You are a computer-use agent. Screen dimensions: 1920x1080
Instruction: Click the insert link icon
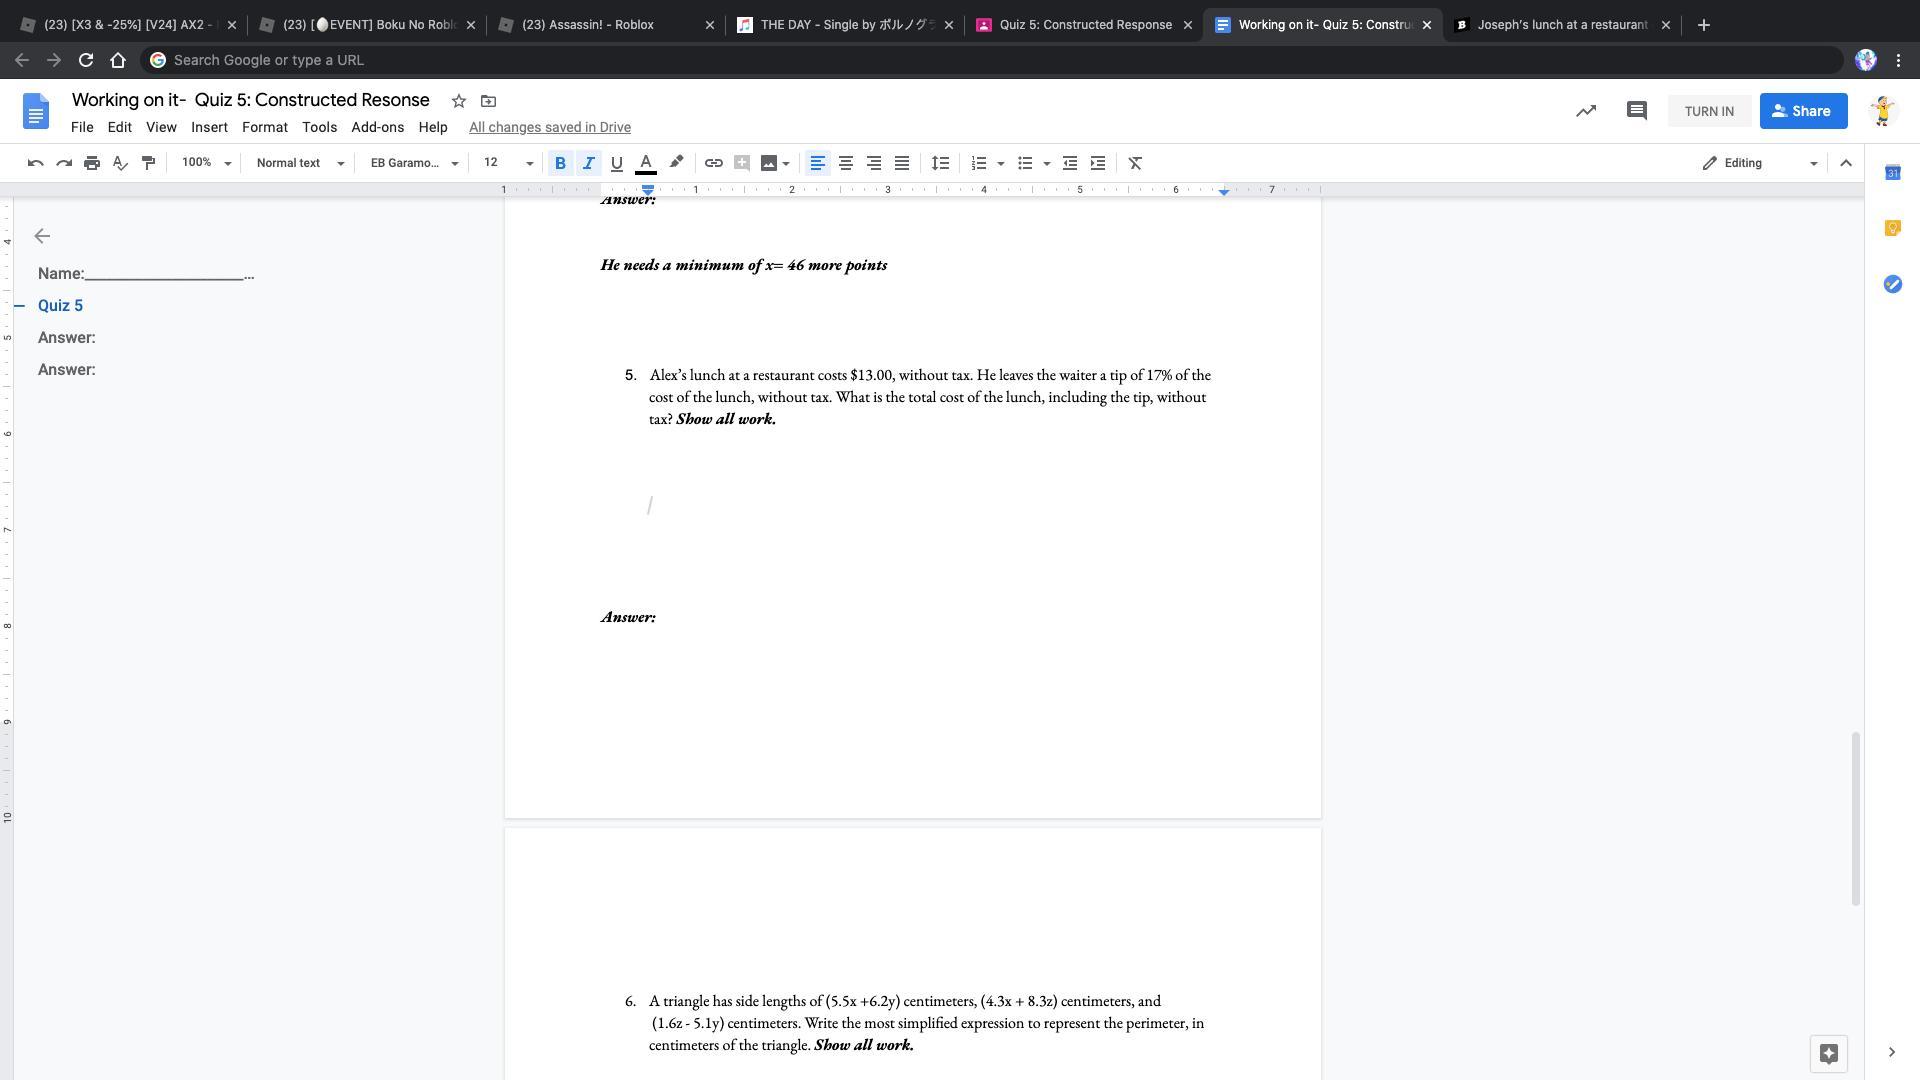coord(713,163)
